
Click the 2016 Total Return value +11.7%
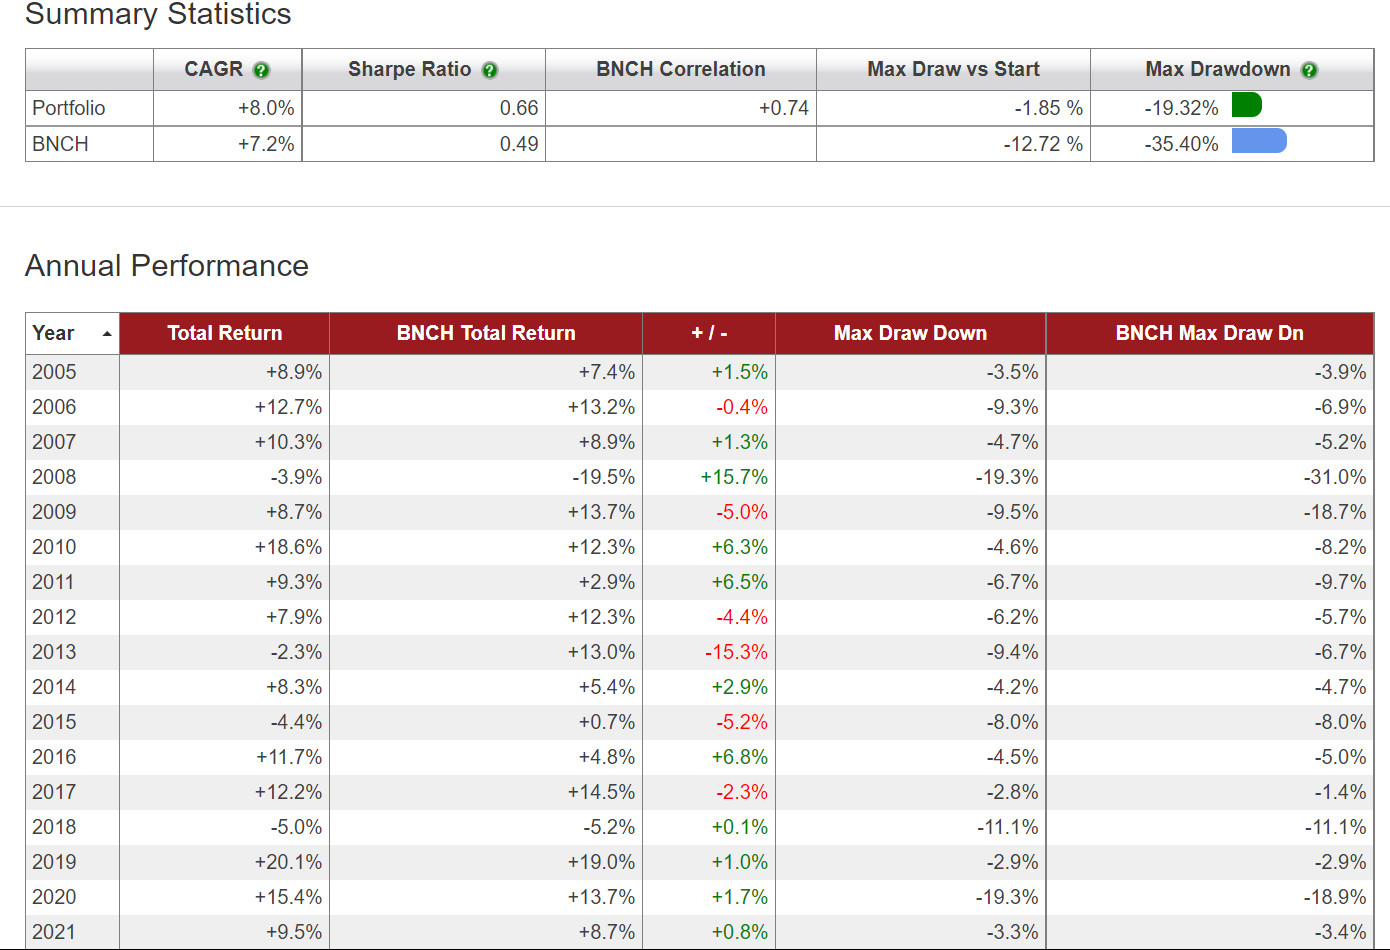click(x=289, y=757)
